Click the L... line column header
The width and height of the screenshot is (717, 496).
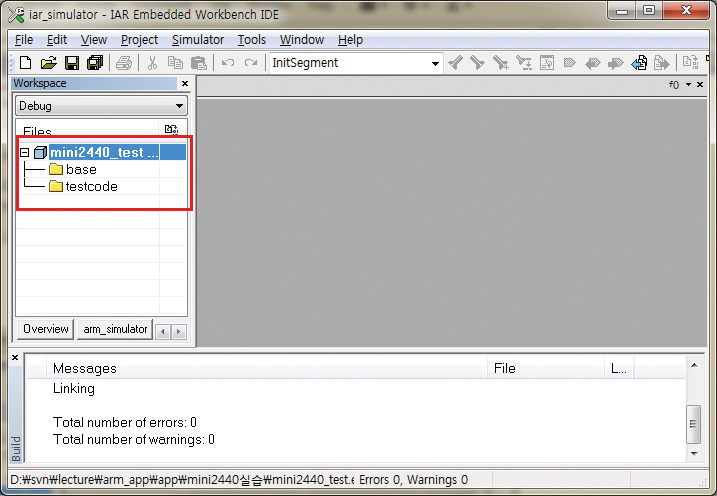coord(619,368)
